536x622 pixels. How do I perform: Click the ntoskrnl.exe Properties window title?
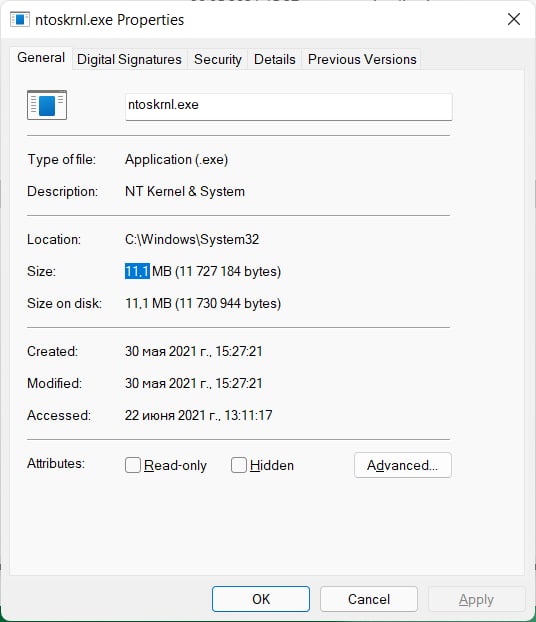coord(110,20)
